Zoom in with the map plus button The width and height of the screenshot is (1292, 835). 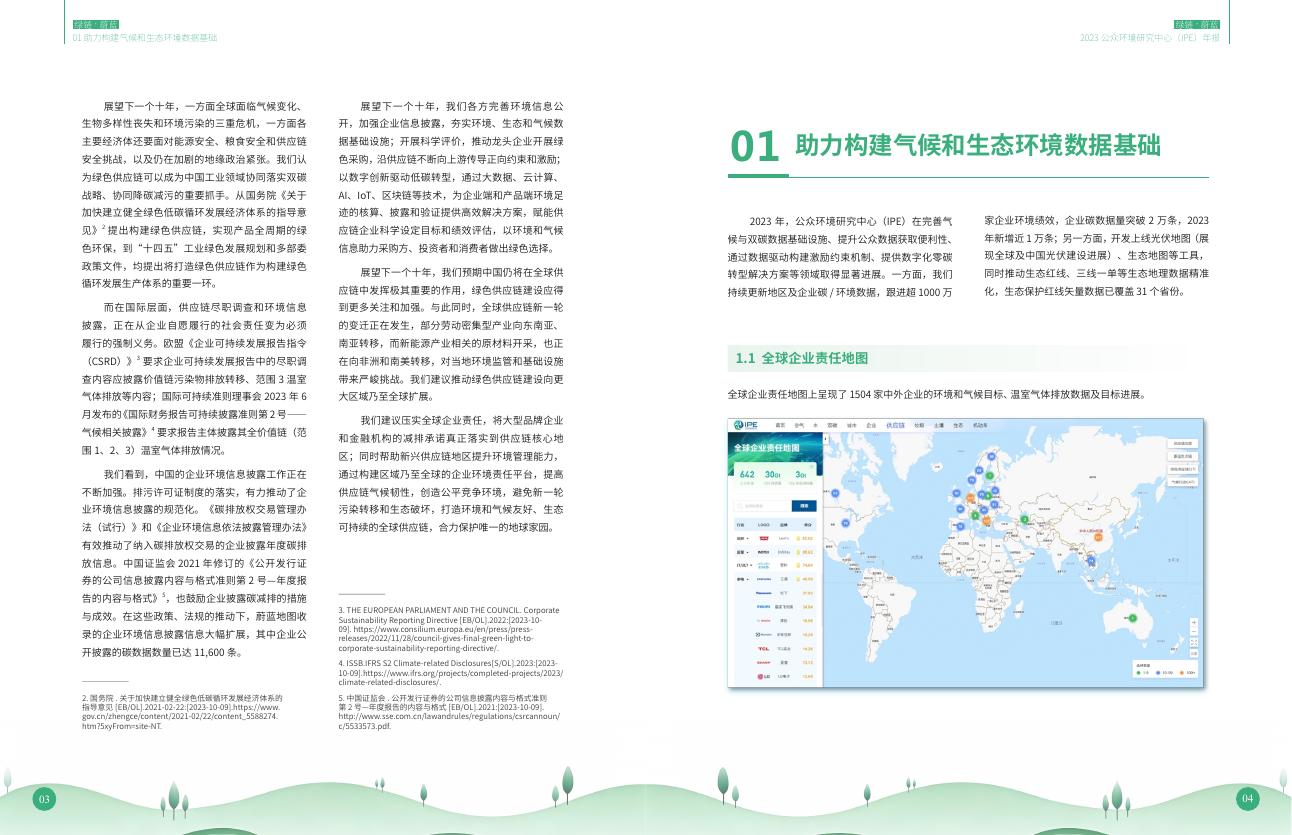point(1194,622)
